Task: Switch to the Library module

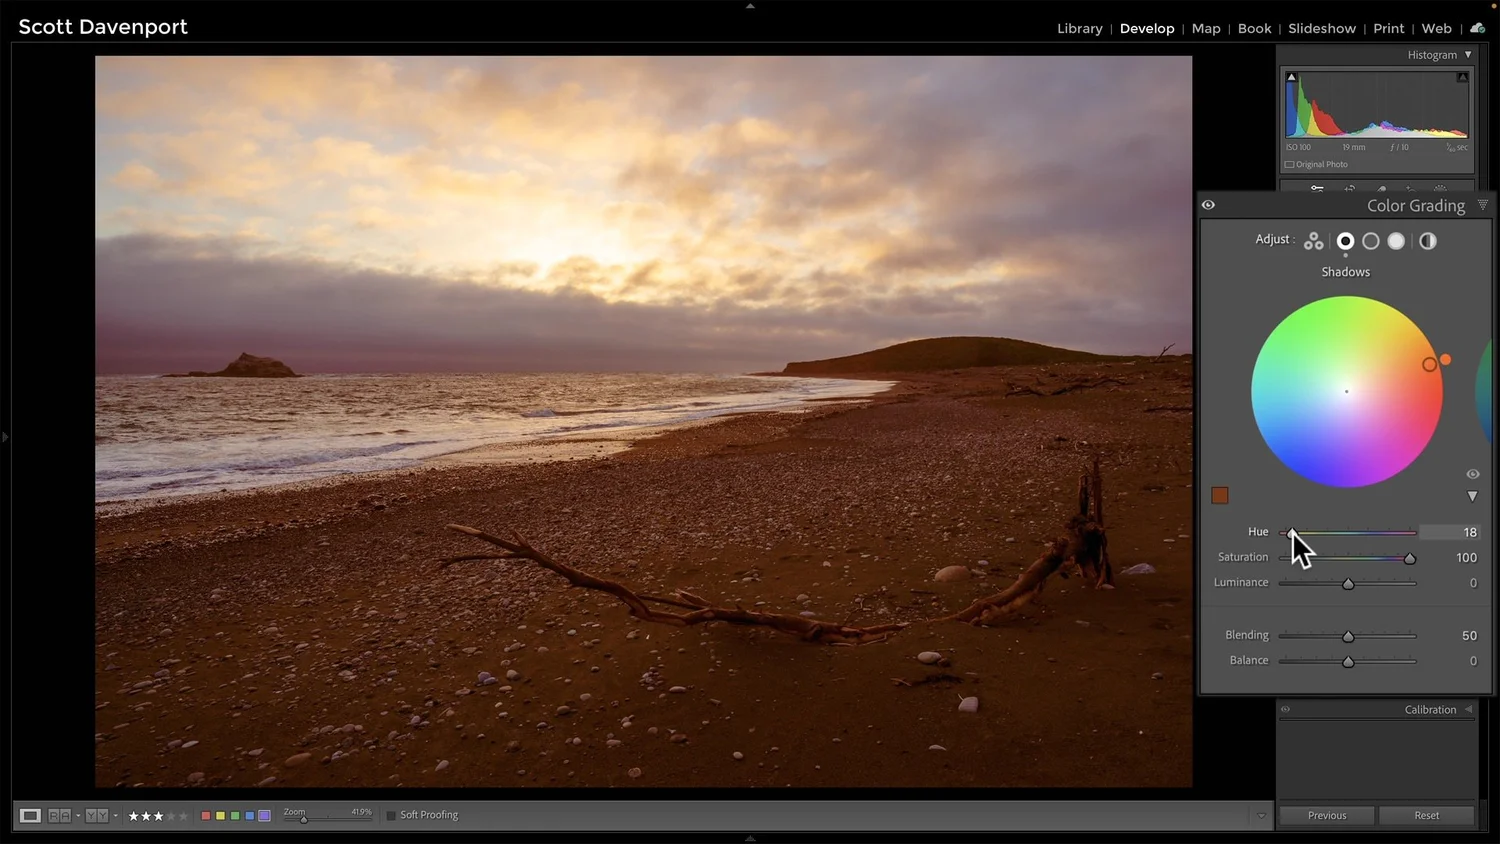Action: pyautogui.click(x=1079, y=28)
